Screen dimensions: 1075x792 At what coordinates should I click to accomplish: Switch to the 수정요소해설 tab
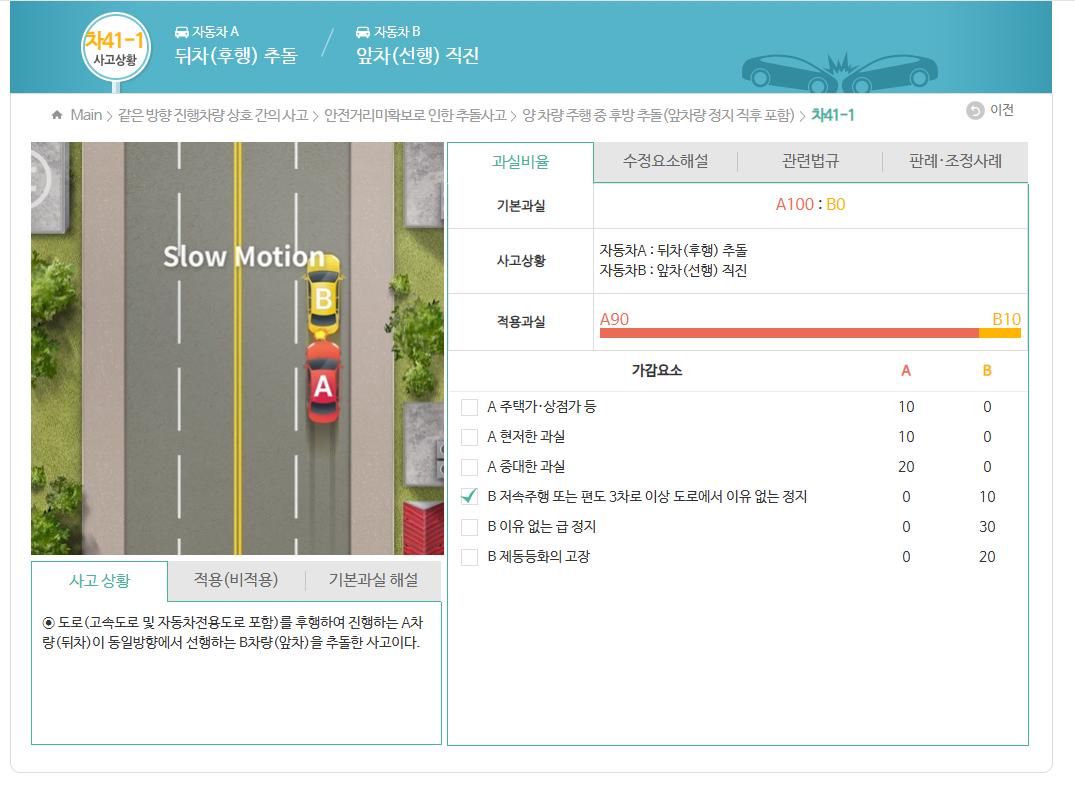coord(665,161)
